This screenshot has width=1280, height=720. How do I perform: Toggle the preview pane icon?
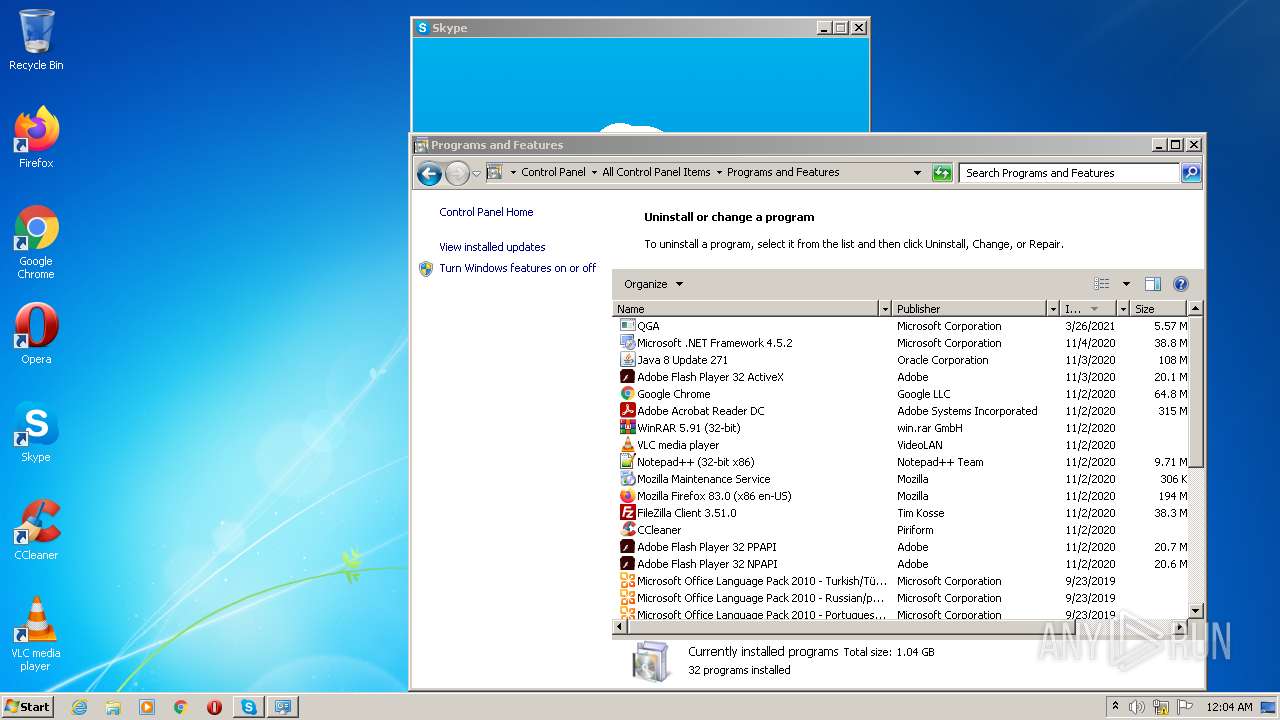tap(1152, 284)
